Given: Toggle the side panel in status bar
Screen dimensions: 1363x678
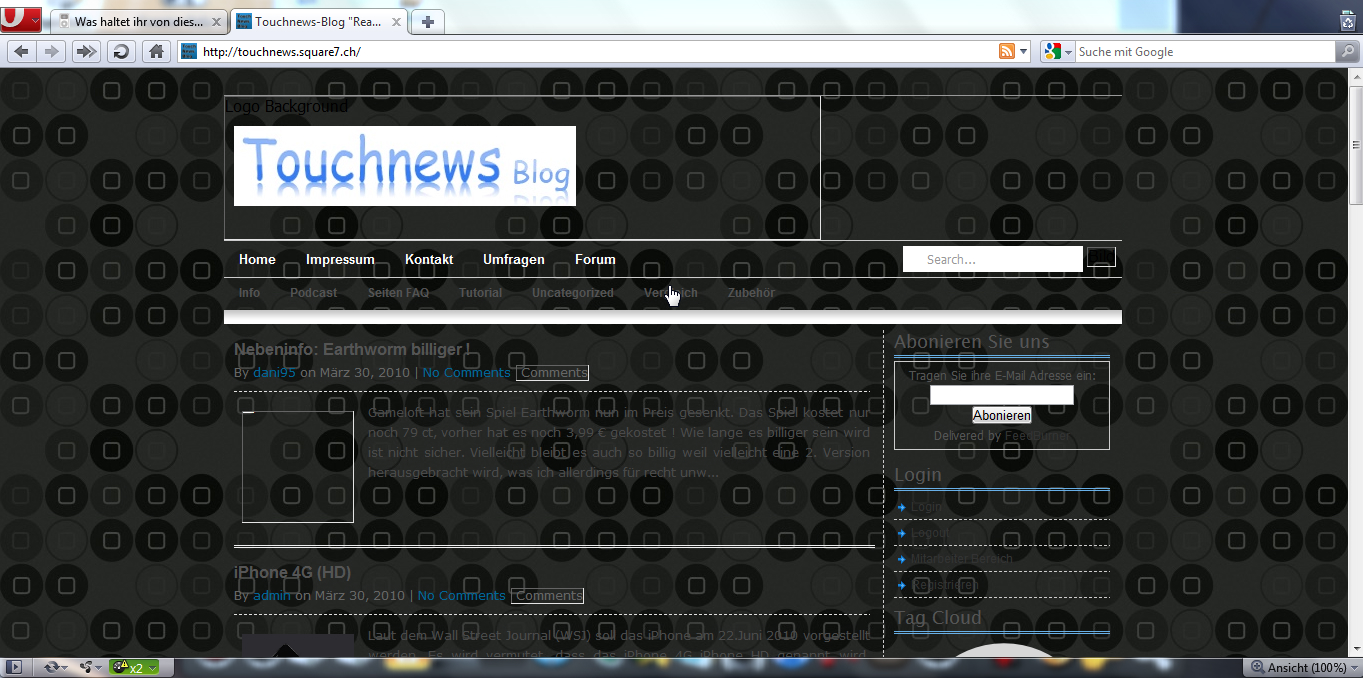Looking at the screenshot, I should pyautogui.click(x=14, y=667).
